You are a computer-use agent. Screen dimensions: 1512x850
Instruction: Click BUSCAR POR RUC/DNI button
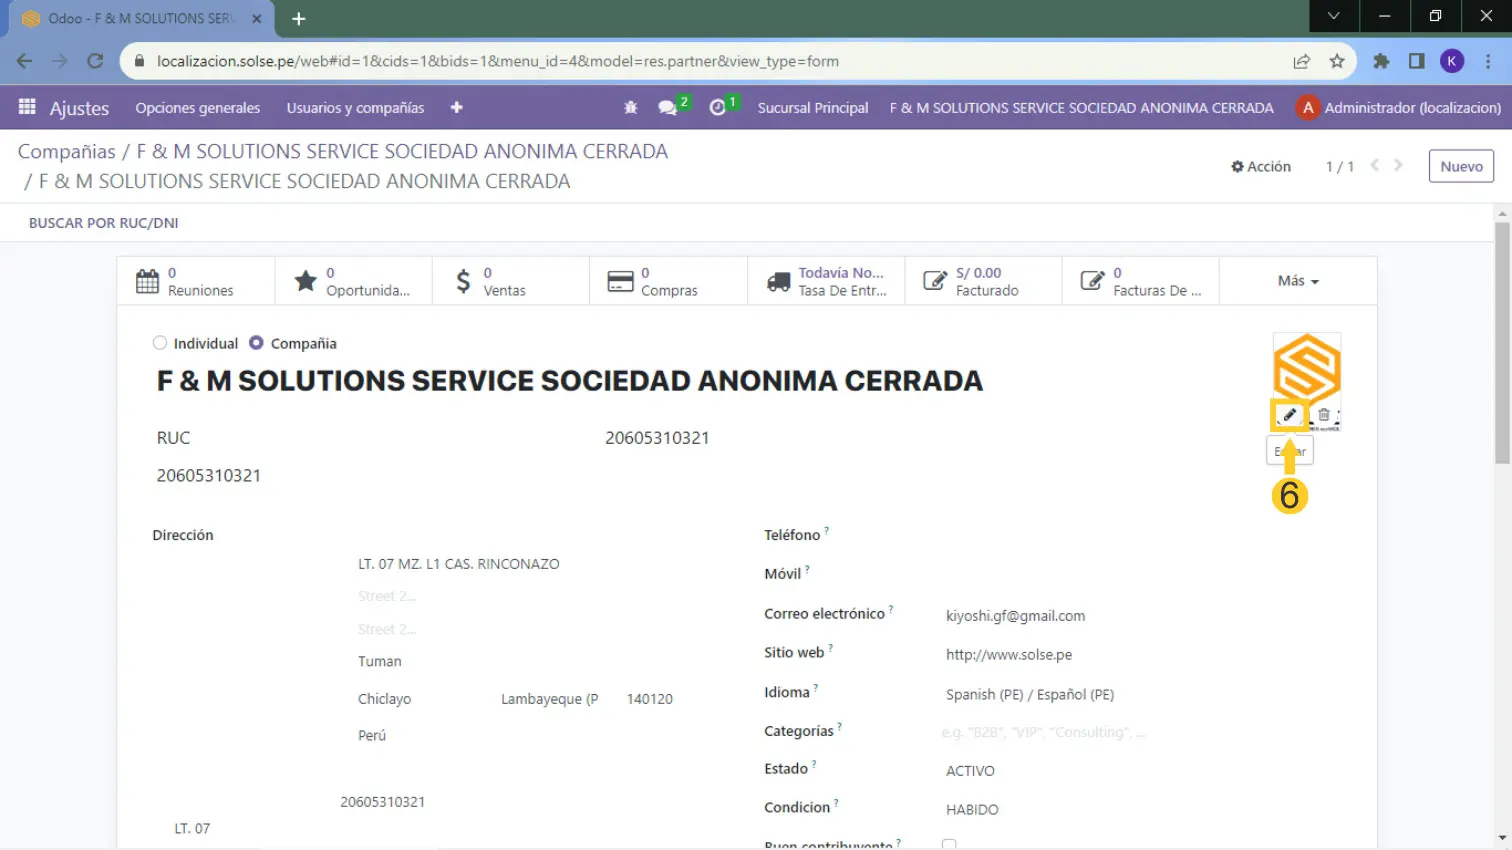coord(104,223)
